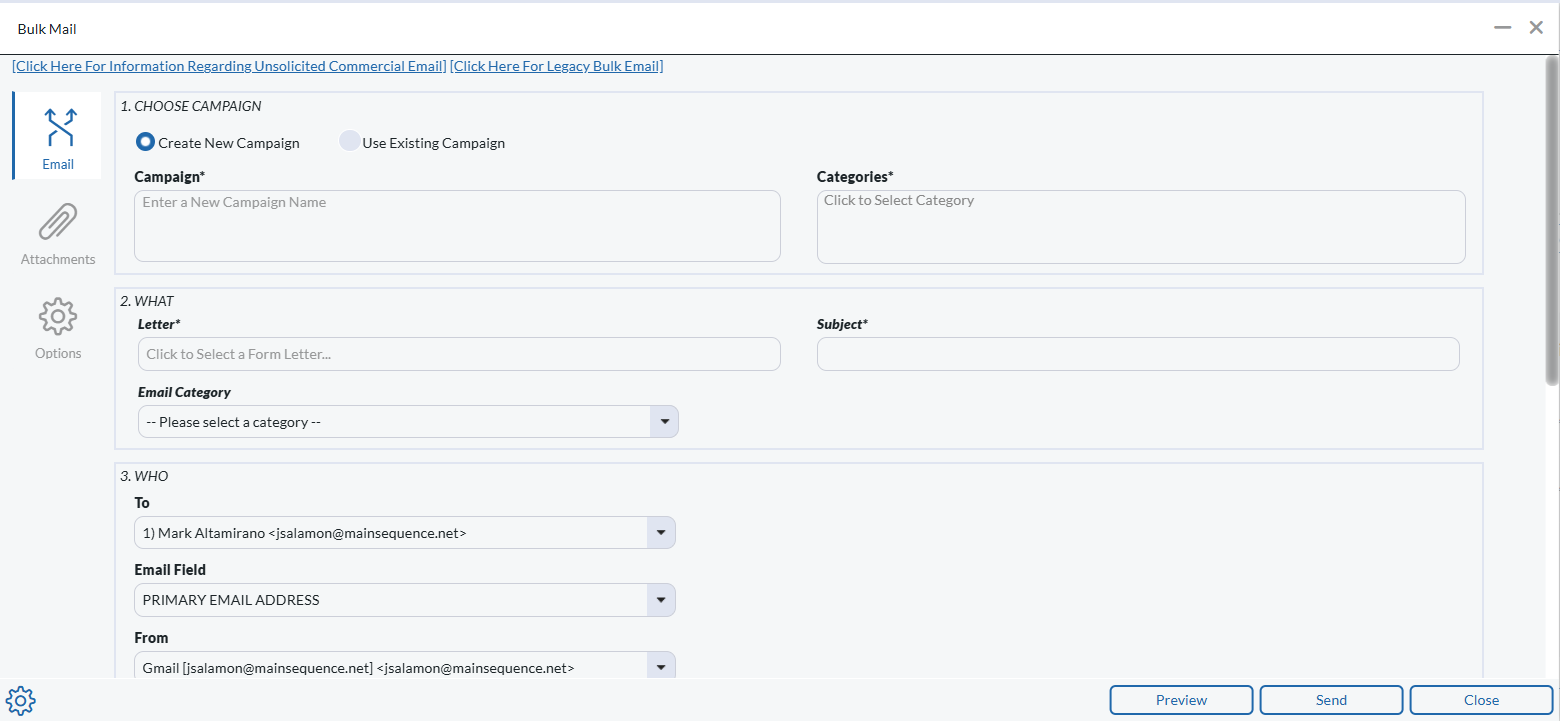Open the To recipient dropdown arrow
Viewport: 1560px width, 721px height.
[661, 533]
